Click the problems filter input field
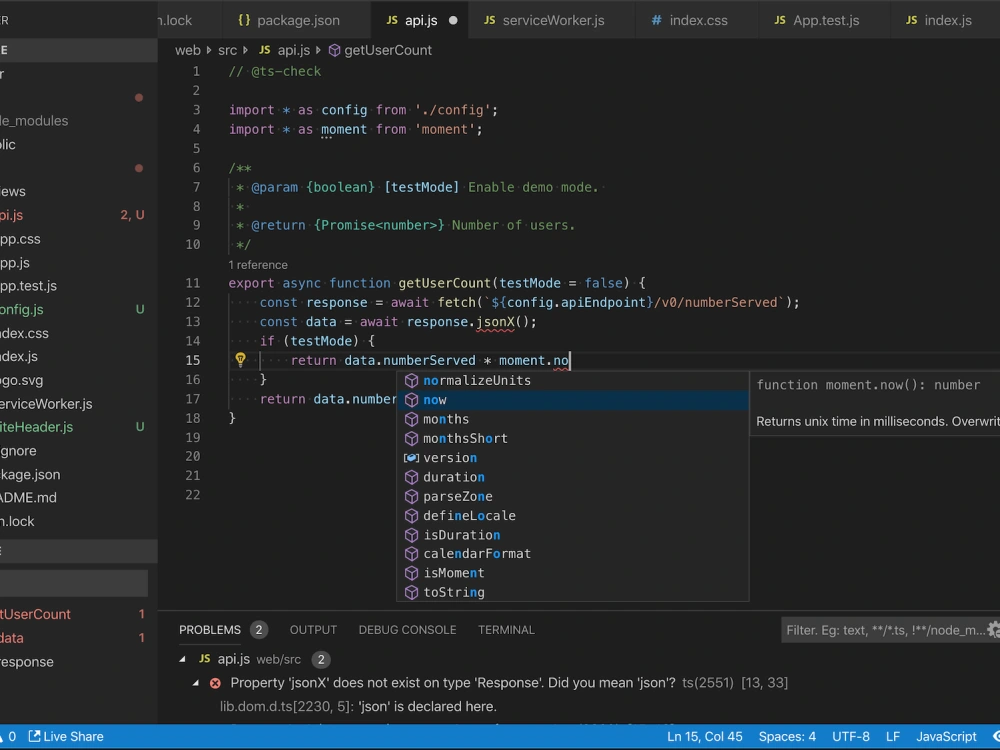The image size is (1000, 750). pos(883,630)
